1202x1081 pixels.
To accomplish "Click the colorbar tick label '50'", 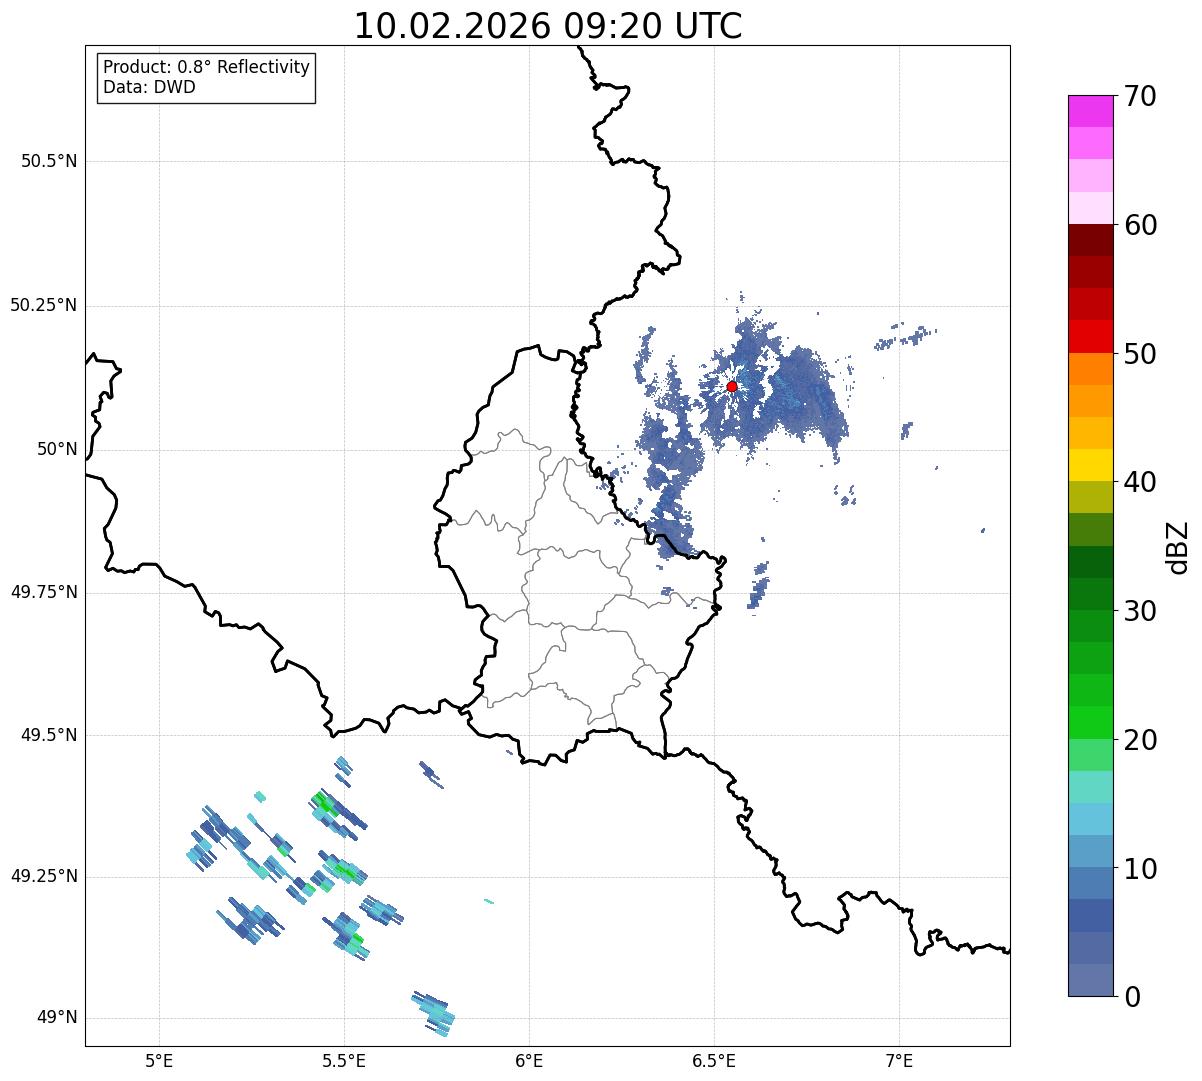I will click(1140, 354).
